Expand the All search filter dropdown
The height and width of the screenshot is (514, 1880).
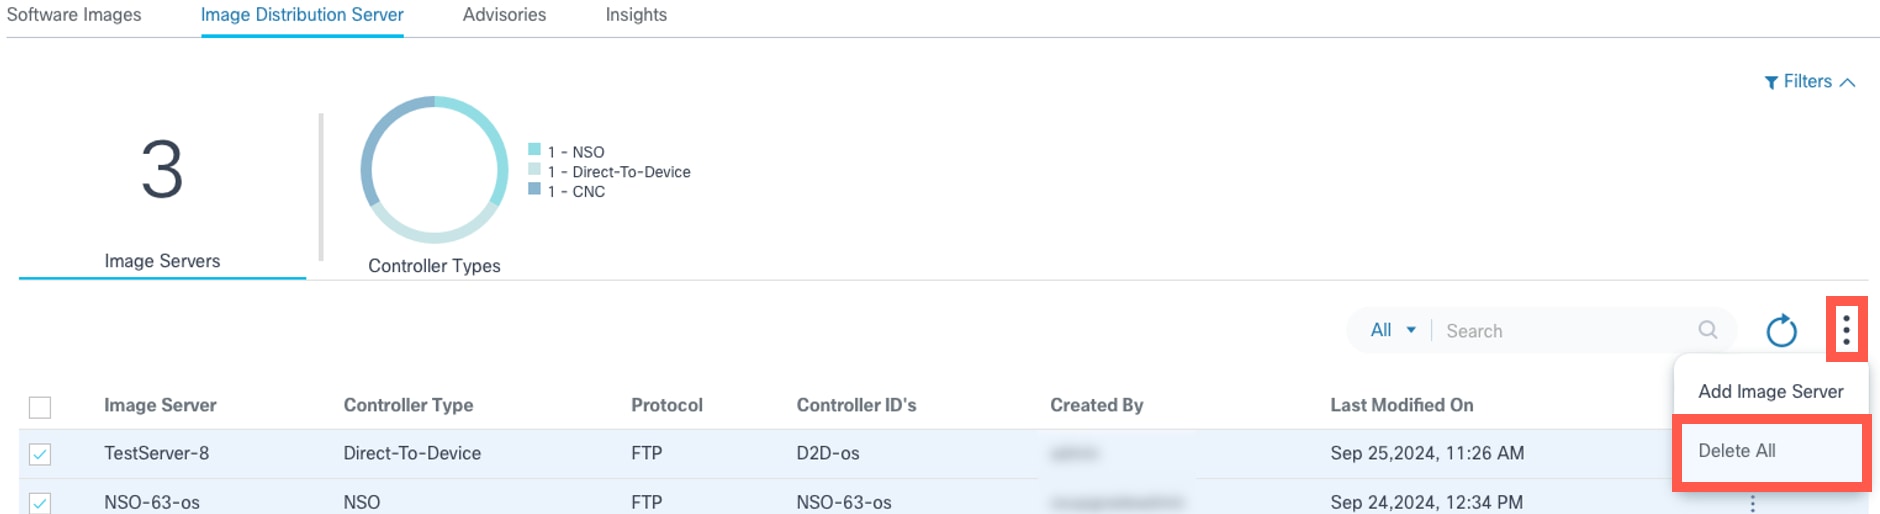(x=1393, y=330)
